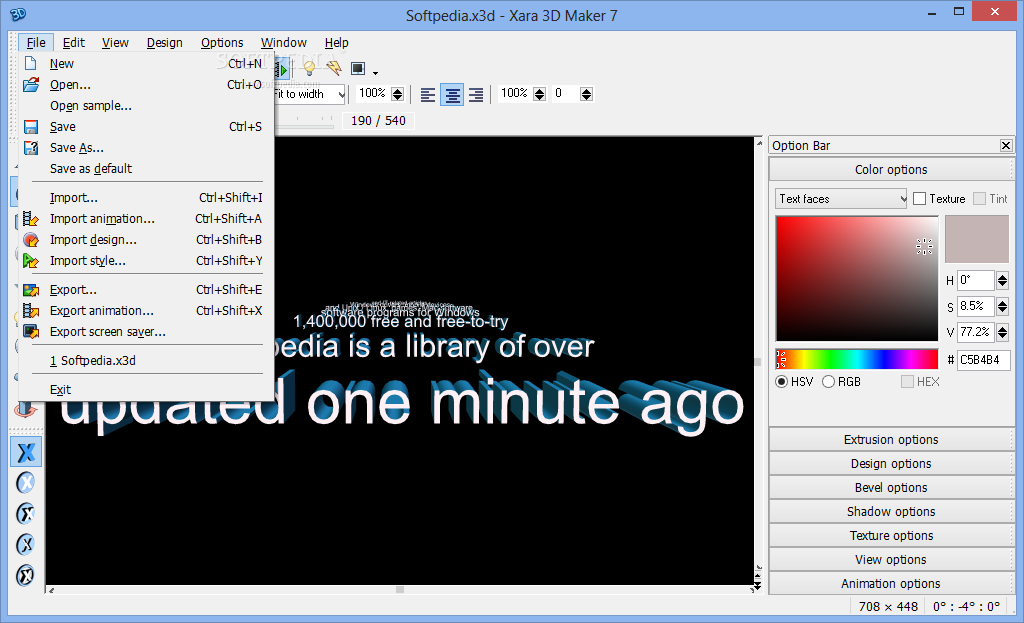The height and width of the screenshot is (623, 1024).
Task: Open the Shadow options section
Action: point(891,511)
